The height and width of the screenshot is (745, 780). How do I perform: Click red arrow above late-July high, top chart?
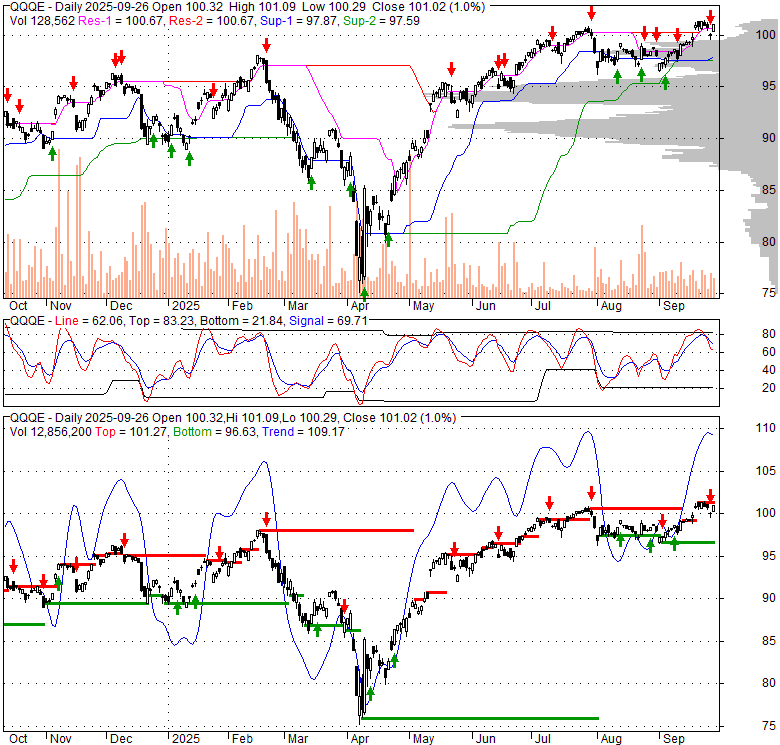591,12
